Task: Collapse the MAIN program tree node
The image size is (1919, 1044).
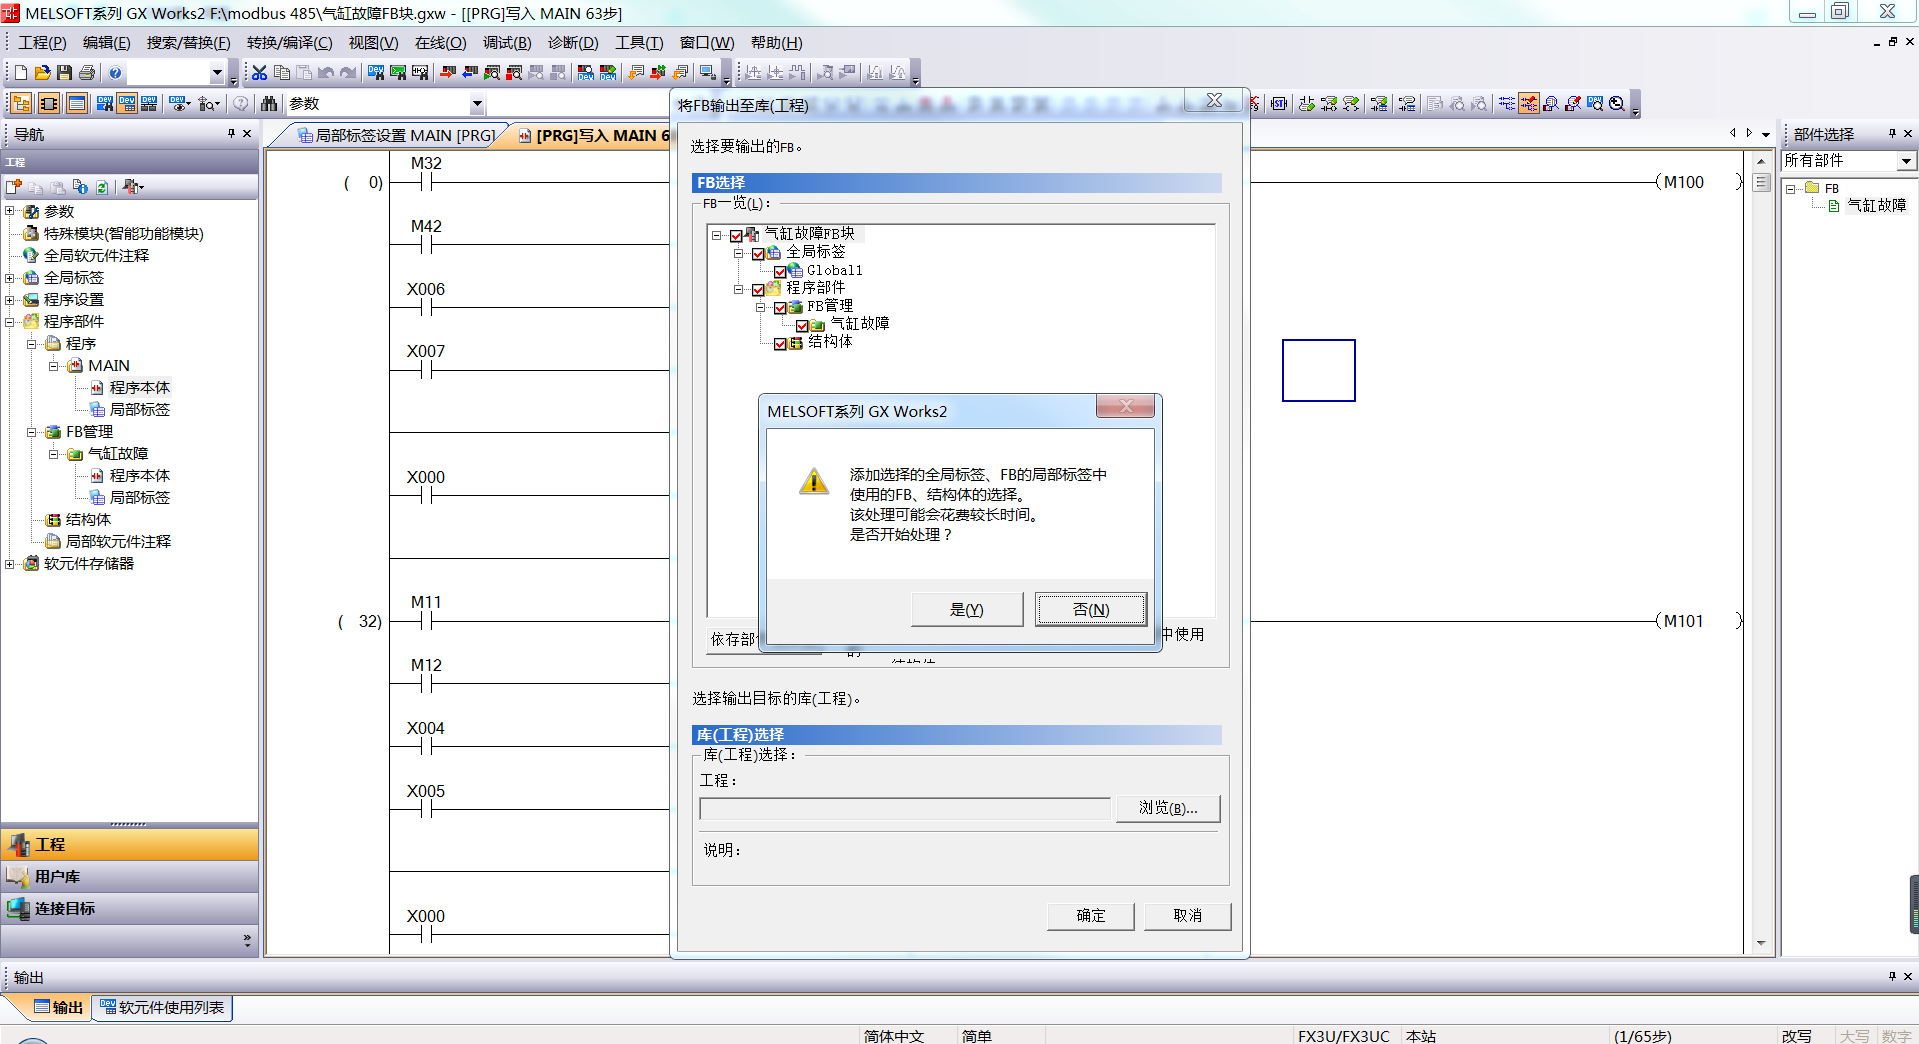Action: click(54, 366)
